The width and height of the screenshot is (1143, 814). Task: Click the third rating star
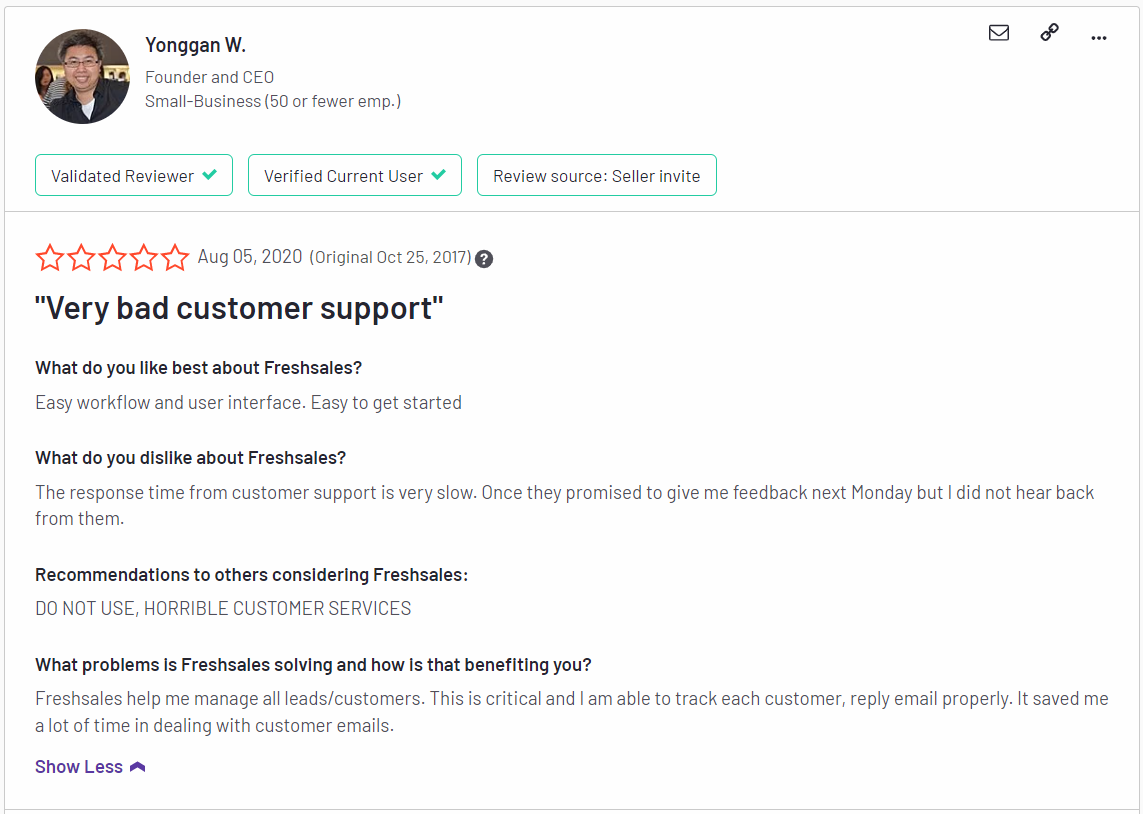(x=112, y=257)
